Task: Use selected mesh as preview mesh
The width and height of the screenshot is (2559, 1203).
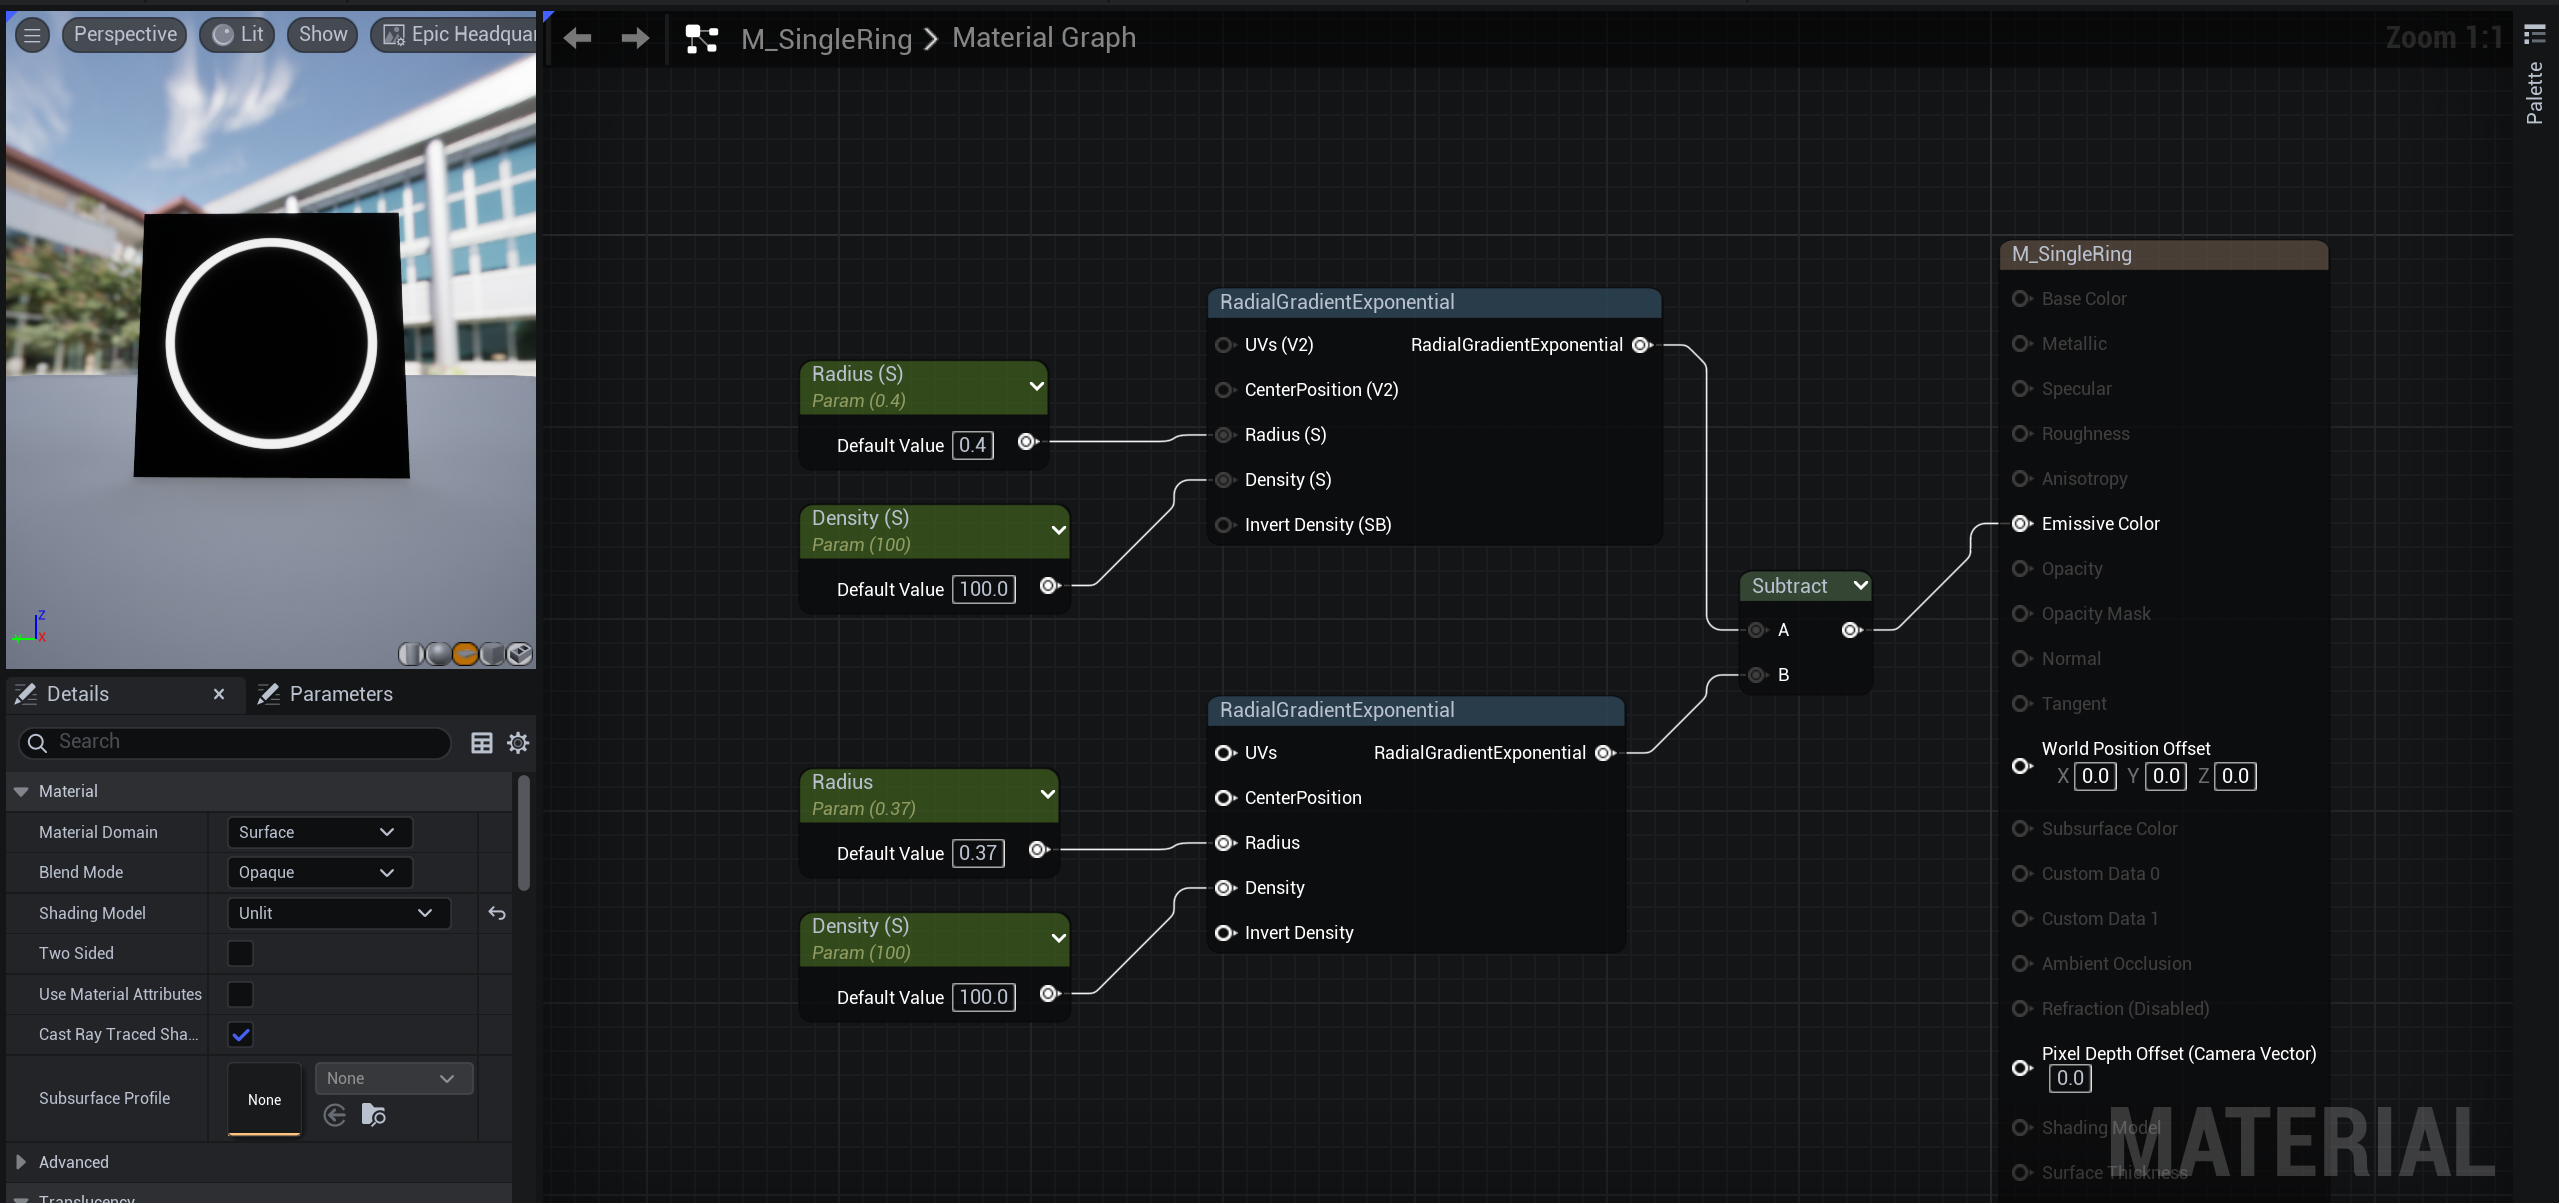Action: pos(519,654)
